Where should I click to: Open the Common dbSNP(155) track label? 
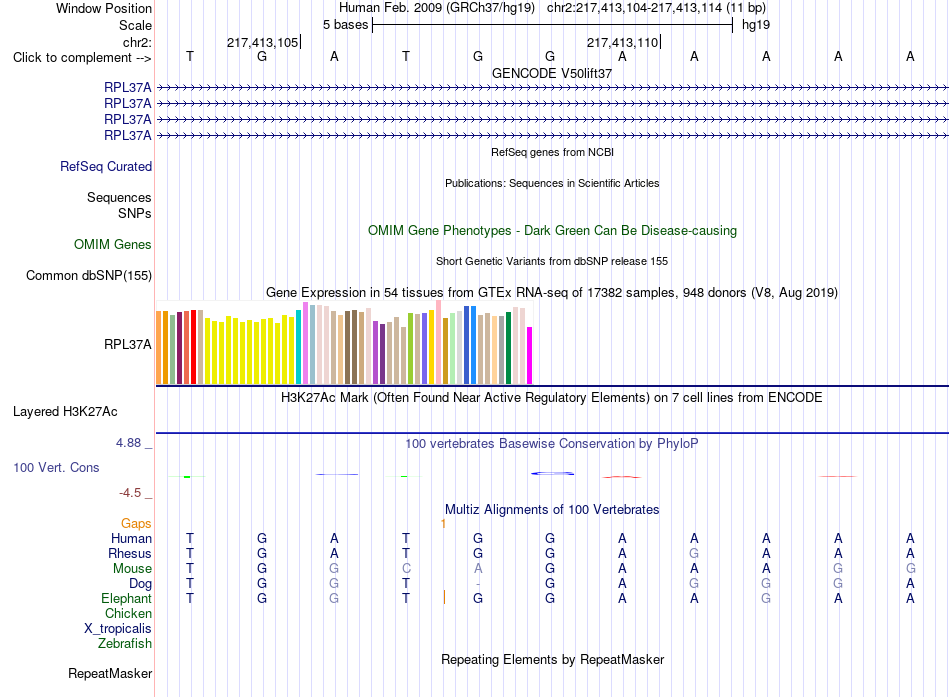point(89,276)
